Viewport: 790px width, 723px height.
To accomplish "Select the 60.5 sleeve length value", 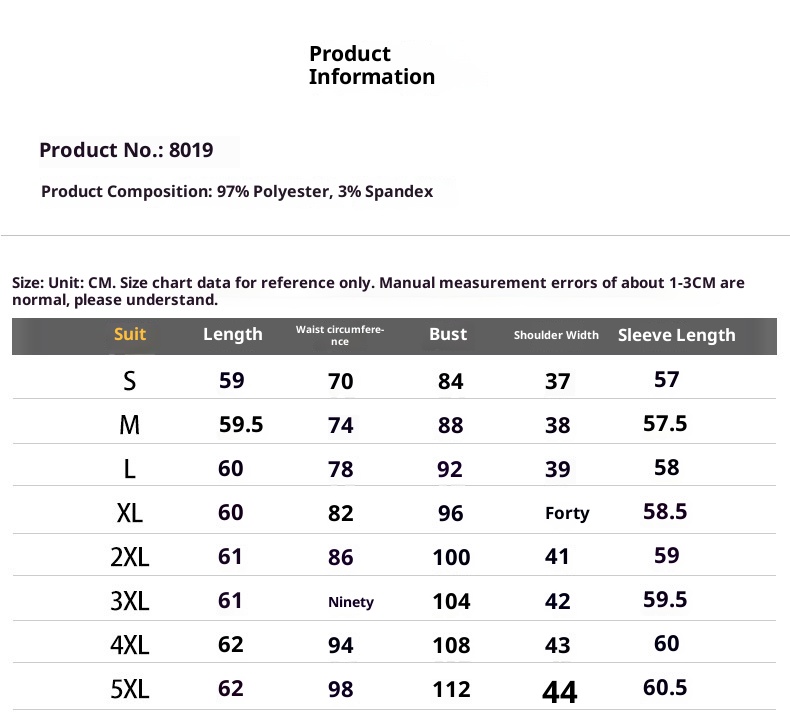I will tap(665, 688).
